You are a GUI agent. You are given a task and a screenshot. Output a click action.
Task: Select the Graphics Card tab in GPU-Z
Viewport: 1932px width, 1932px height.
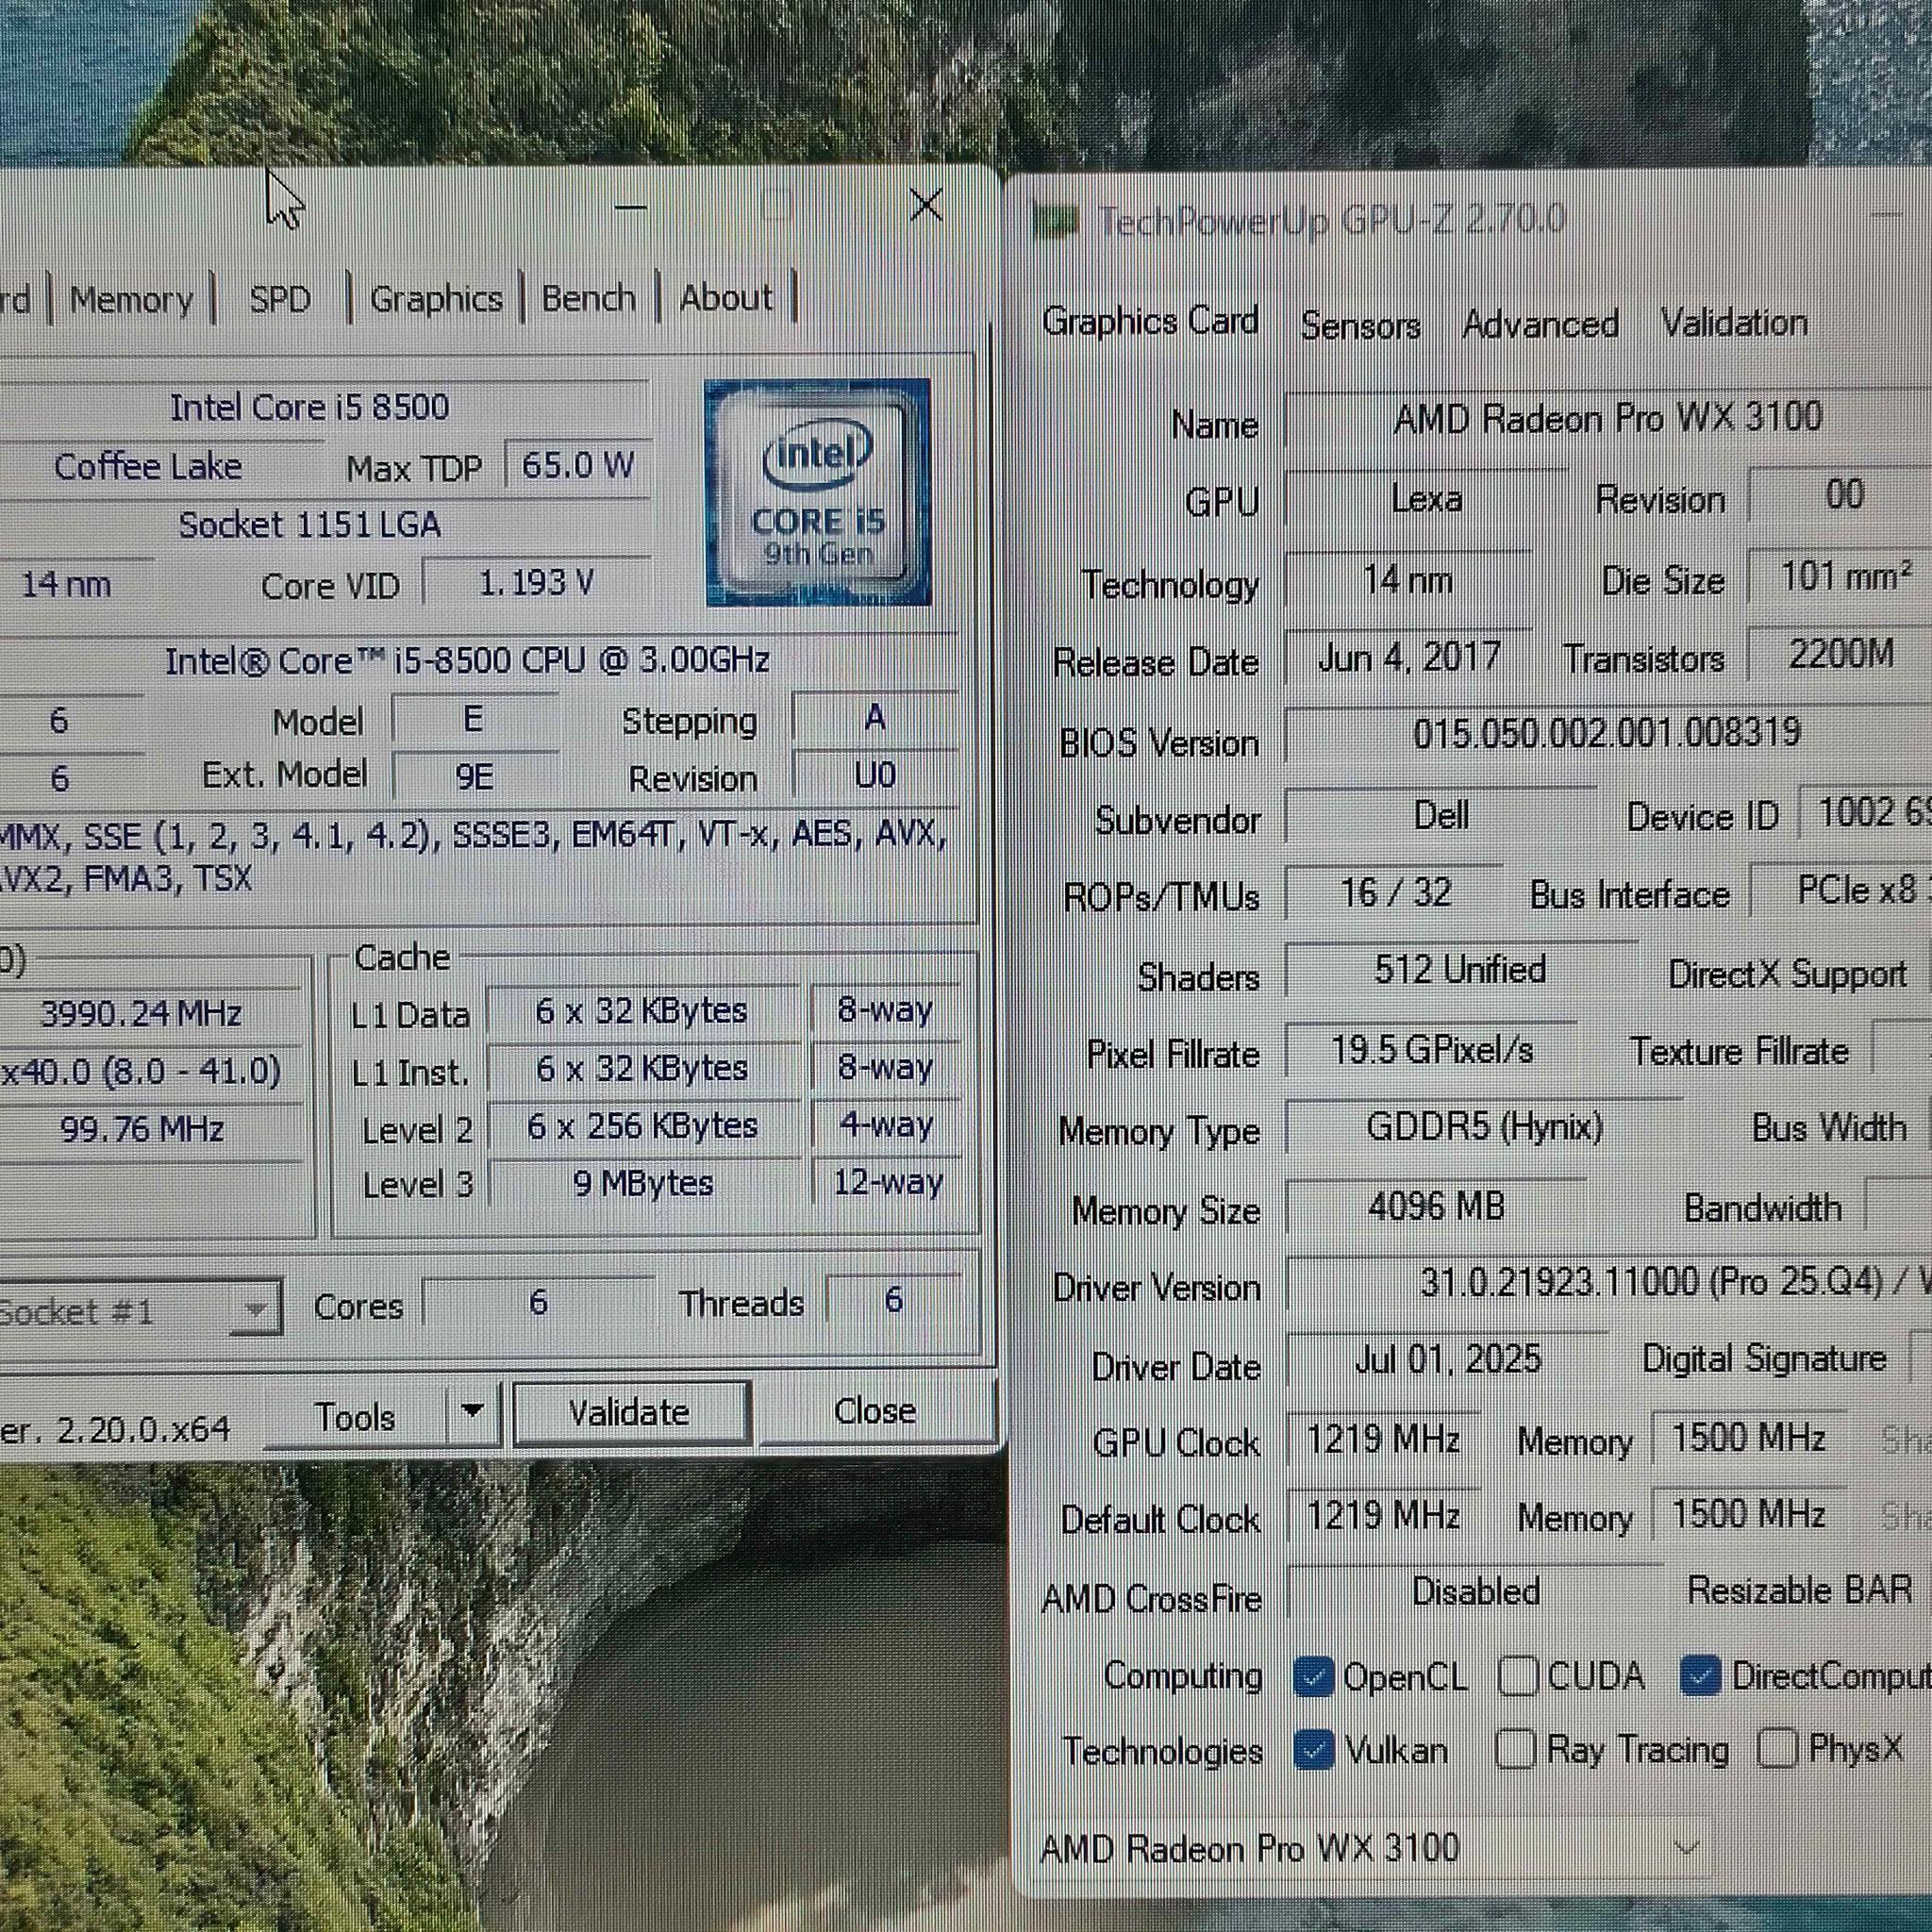click(x=1150, y=321)
